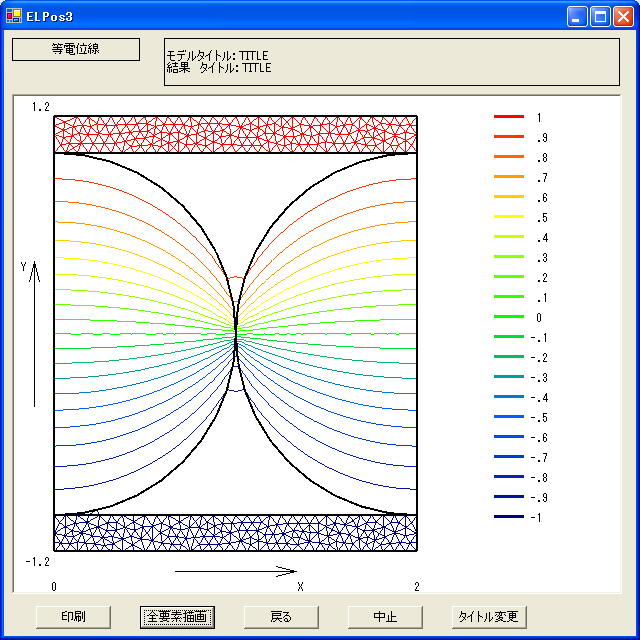Minimize the ELPos3 window
640x640 pixels.
[x=577, y=17]
